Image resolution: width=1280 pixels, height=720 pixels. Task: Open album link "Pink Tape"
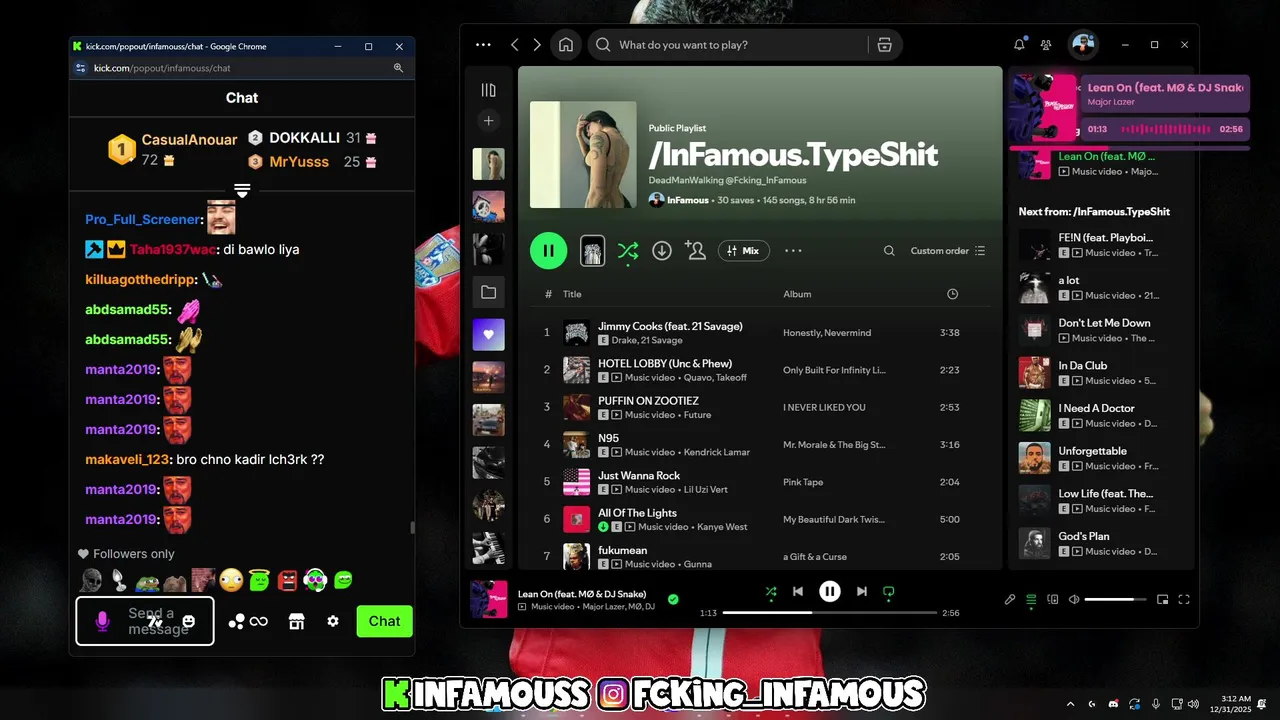pos(803,482)
